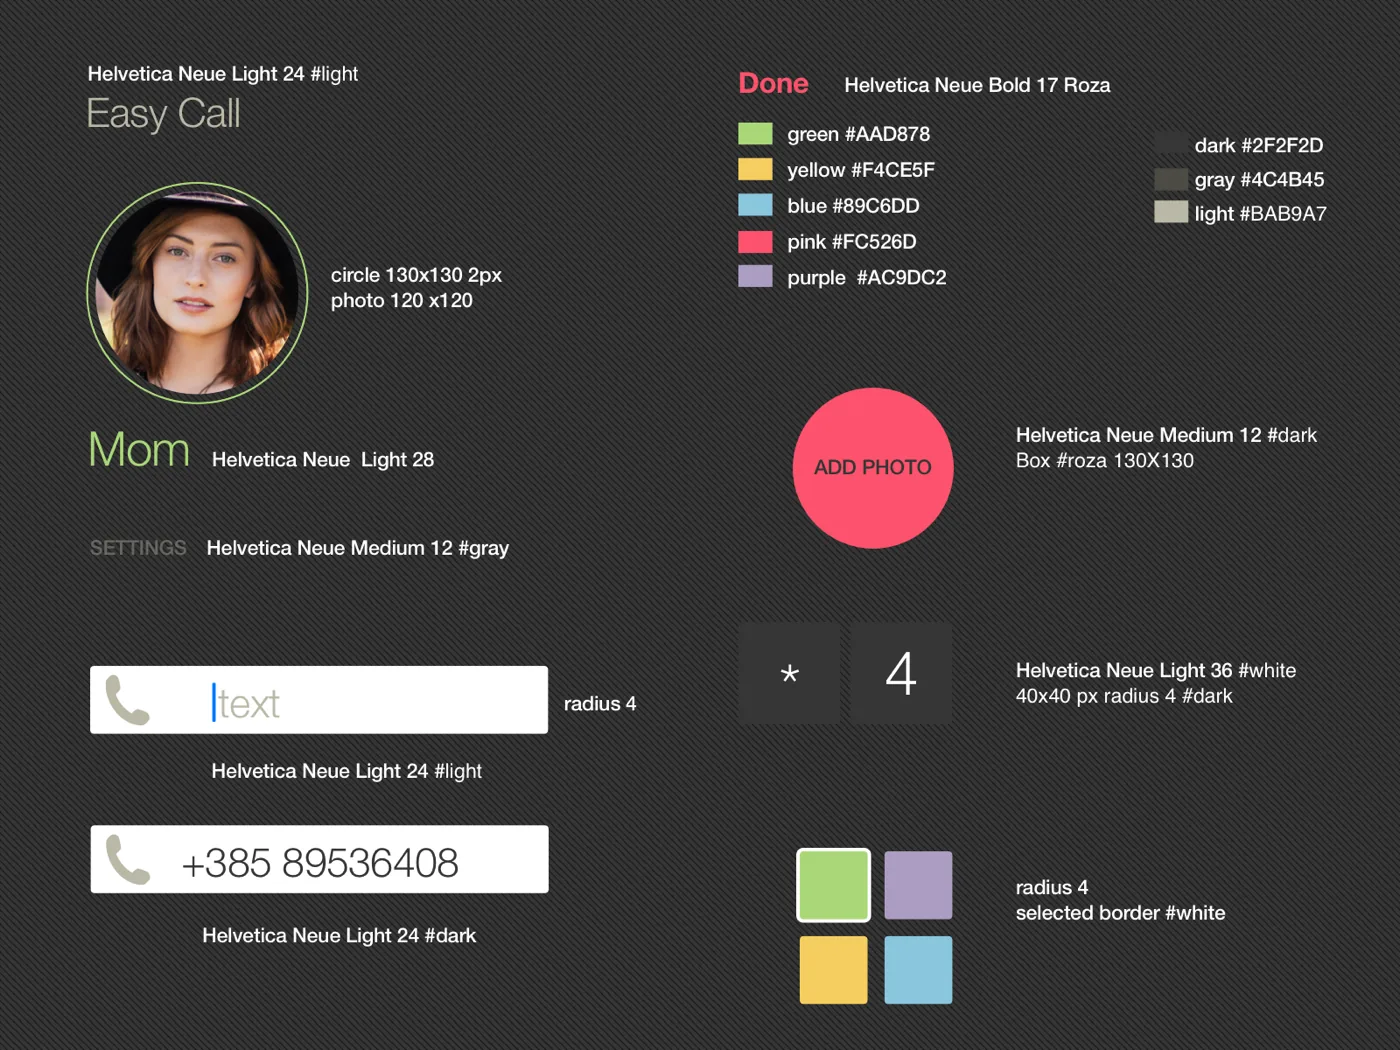The height and width of the screenshot is (1050, 1400).
Task: Click inside the placeholder 'text' input field
Action: [x=319, y=700]
